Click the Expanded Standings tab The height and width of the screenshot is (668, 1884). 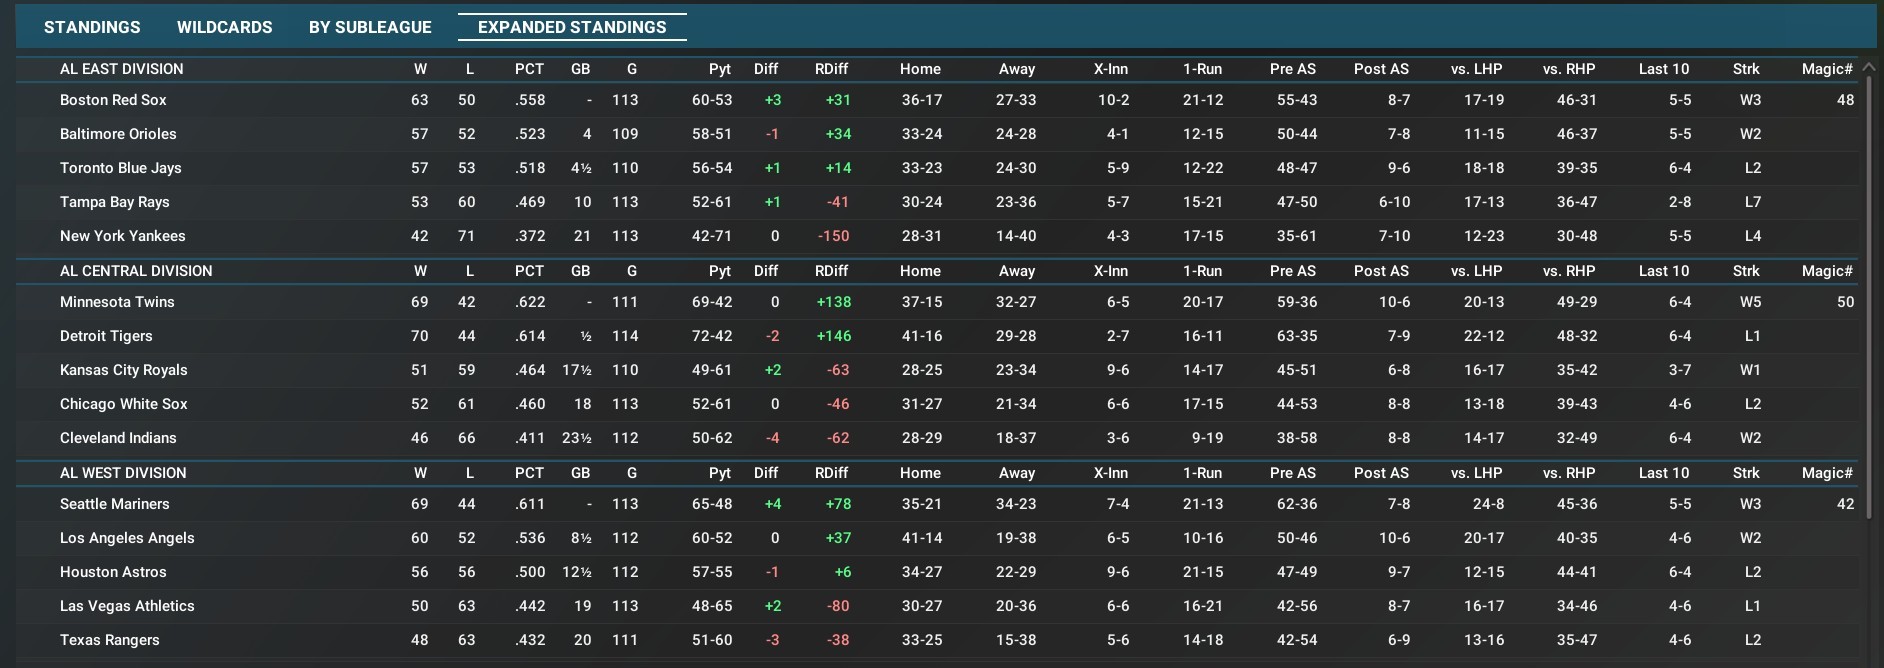coord(572,27)
